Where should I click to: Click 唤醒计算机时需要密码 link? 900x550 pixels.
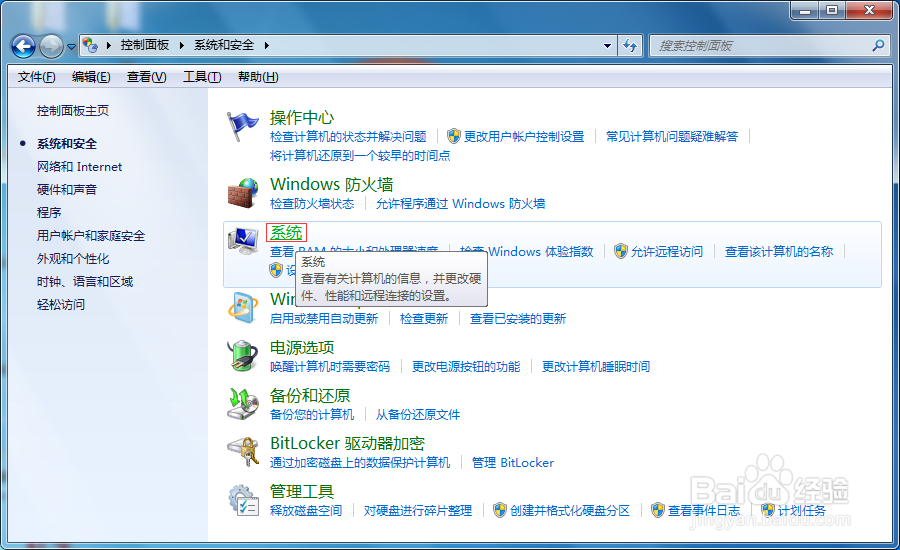[x=330, y=366]
